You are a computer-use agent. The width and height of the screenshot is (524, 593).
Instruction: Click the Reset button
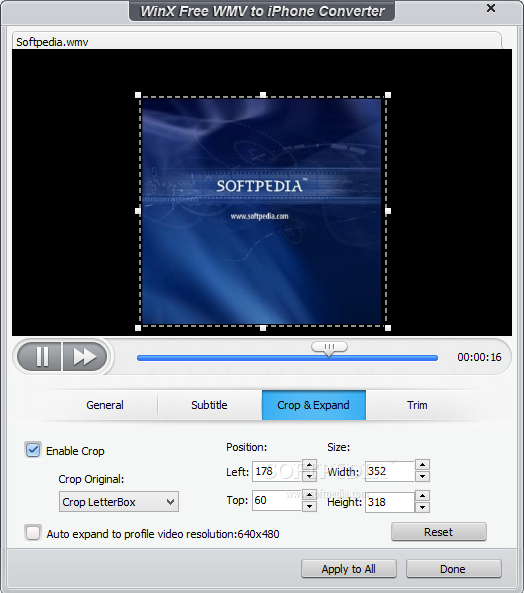pyautogui.click(x=439, y=532)
